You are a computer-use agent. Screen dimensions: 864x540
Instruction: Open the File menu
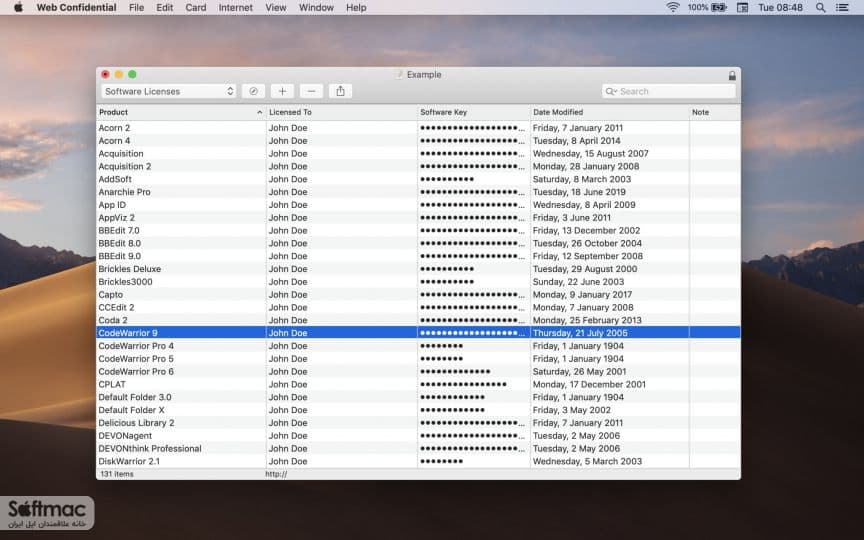coord(136,8)
